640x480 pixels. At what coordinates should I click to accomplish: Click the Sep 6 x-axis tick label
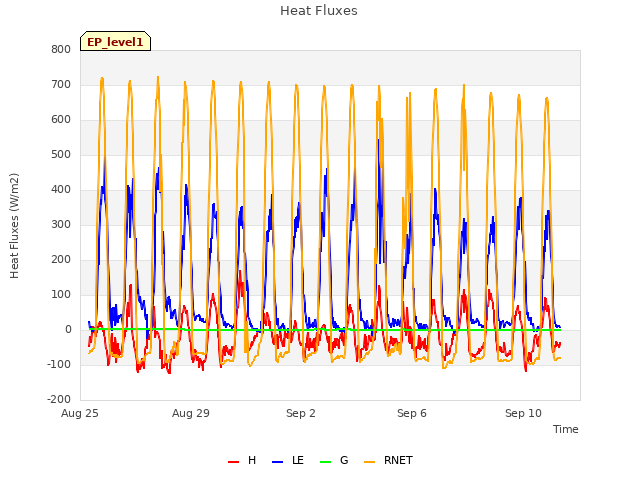click(x=412, y=413)
